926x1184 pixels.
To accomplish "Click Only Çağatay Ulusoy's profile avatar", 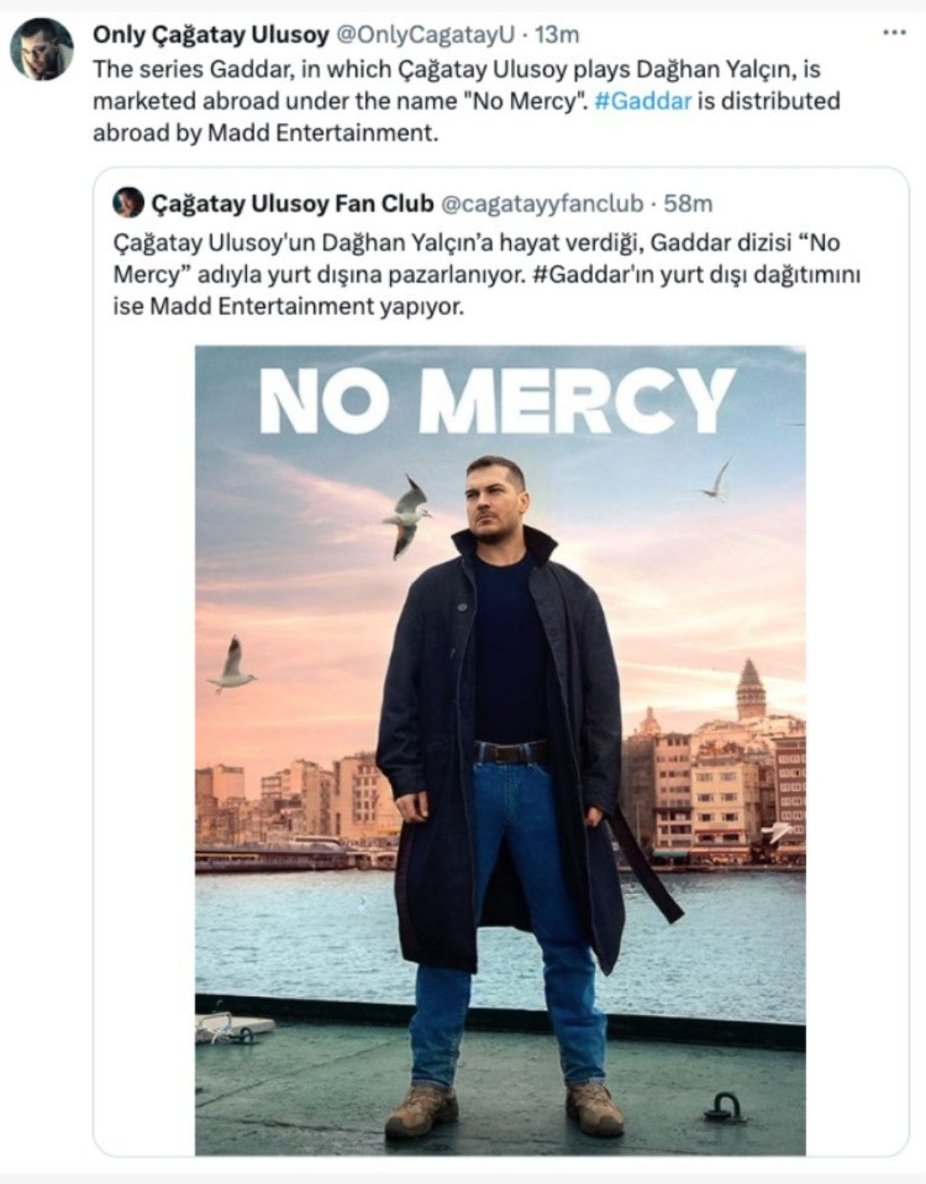I will pyautogui.click(x=42, y=49).
